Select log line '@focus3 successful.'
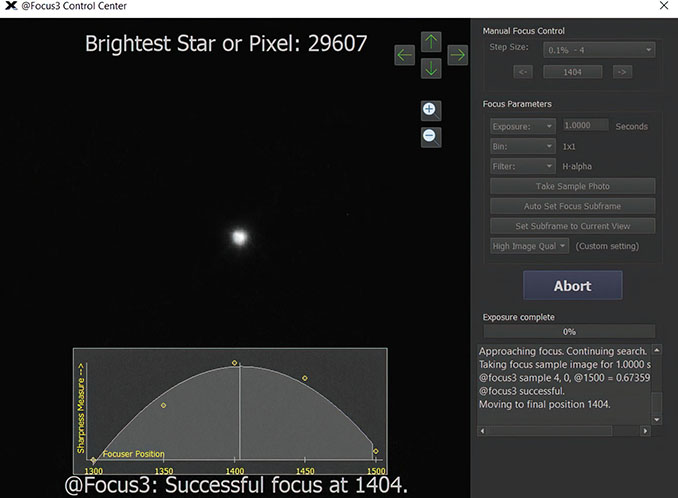Screen dimensions: 678x498 522,391
